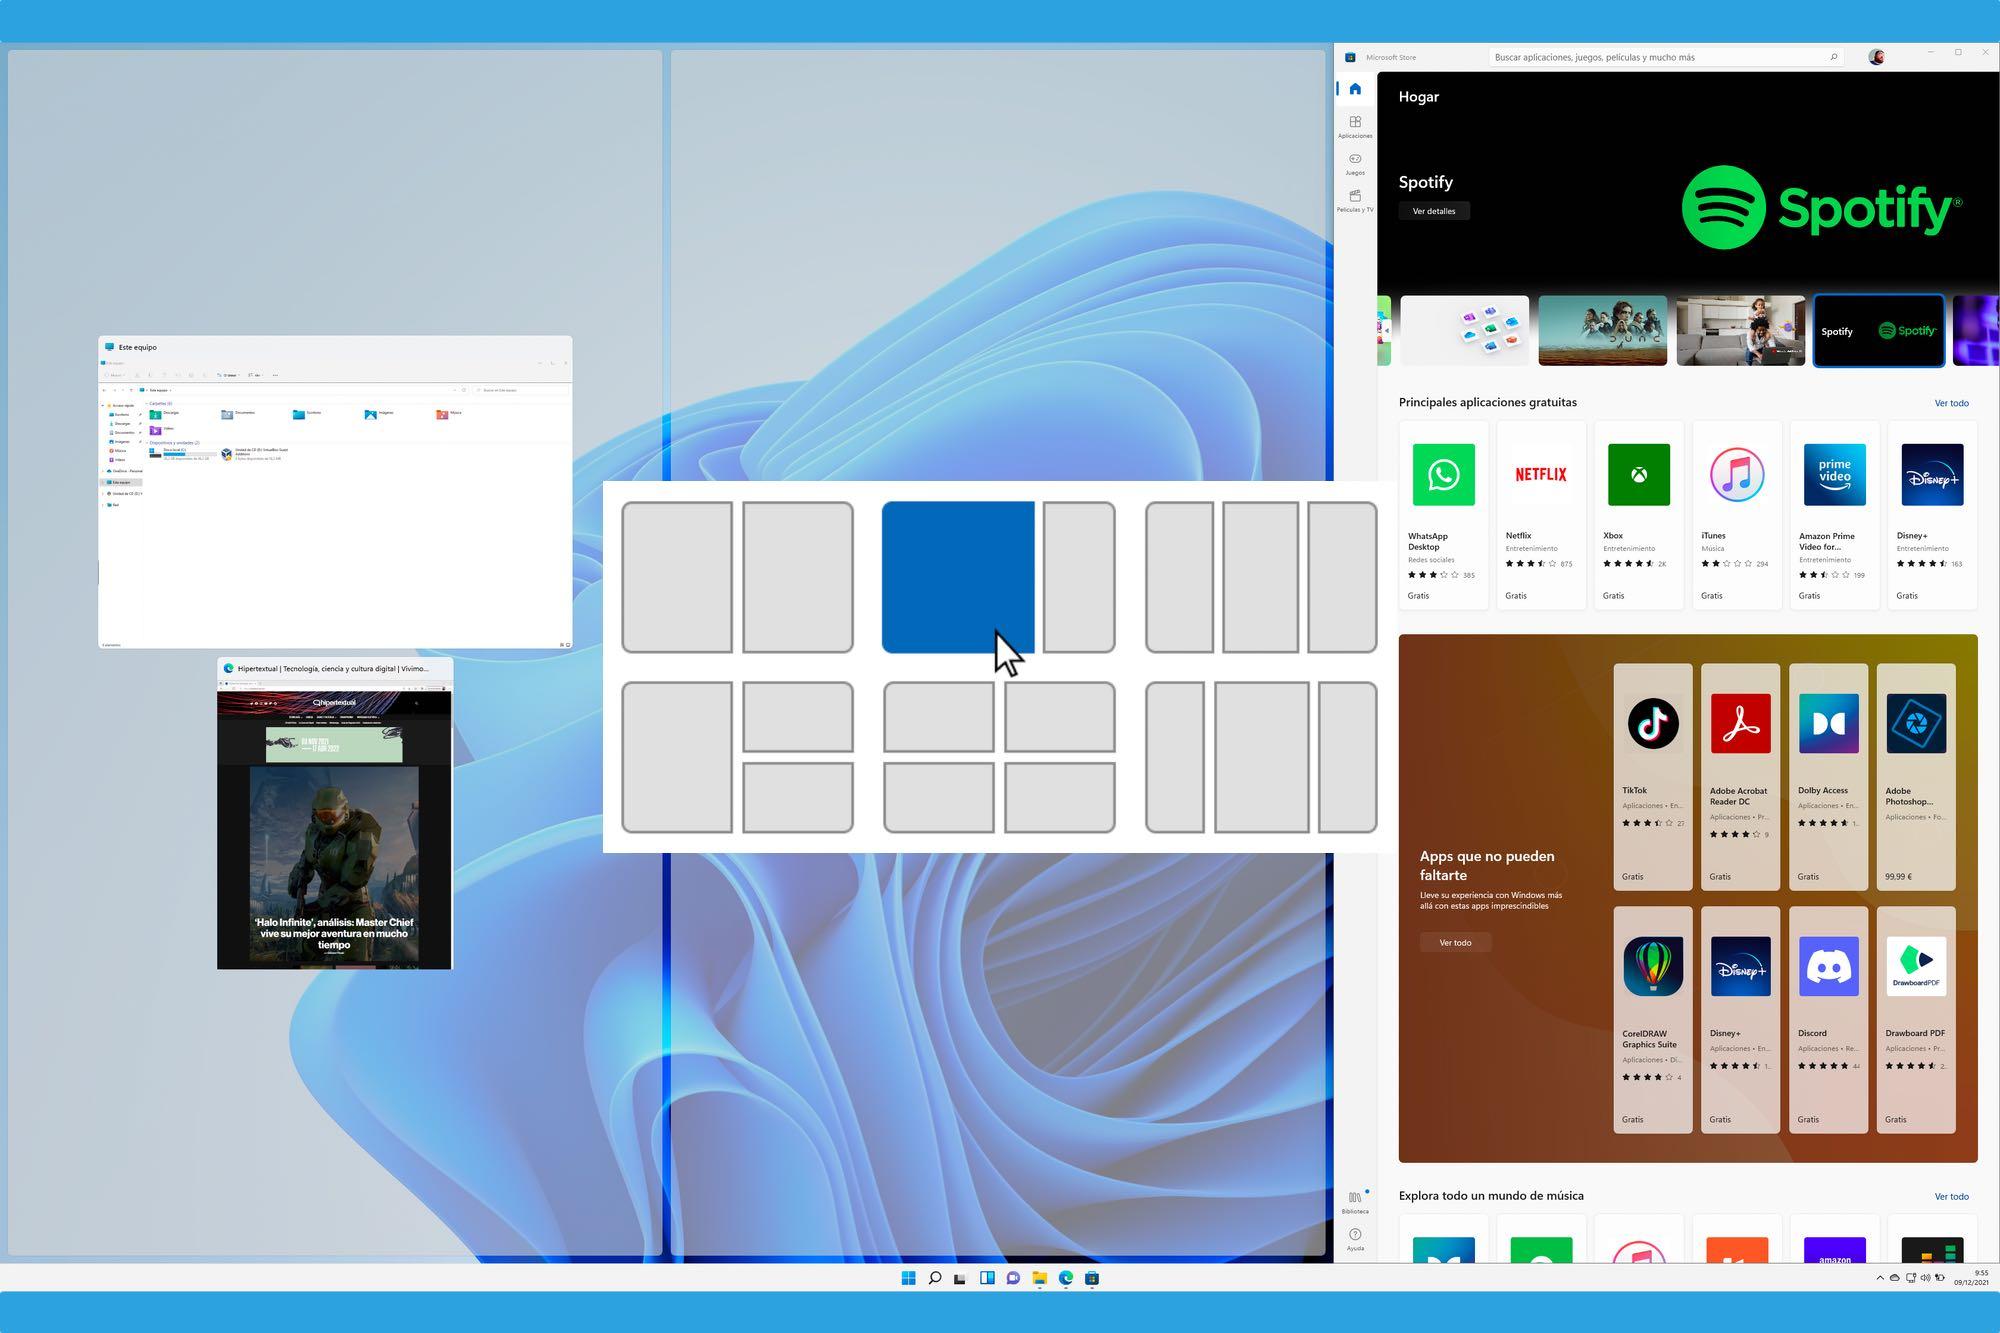Open Biblioteca in the Store sidebar
Image resolution: width=2000 pixels, height=1333 pixels.
pyautogui.click(x=1355, y=1201)
